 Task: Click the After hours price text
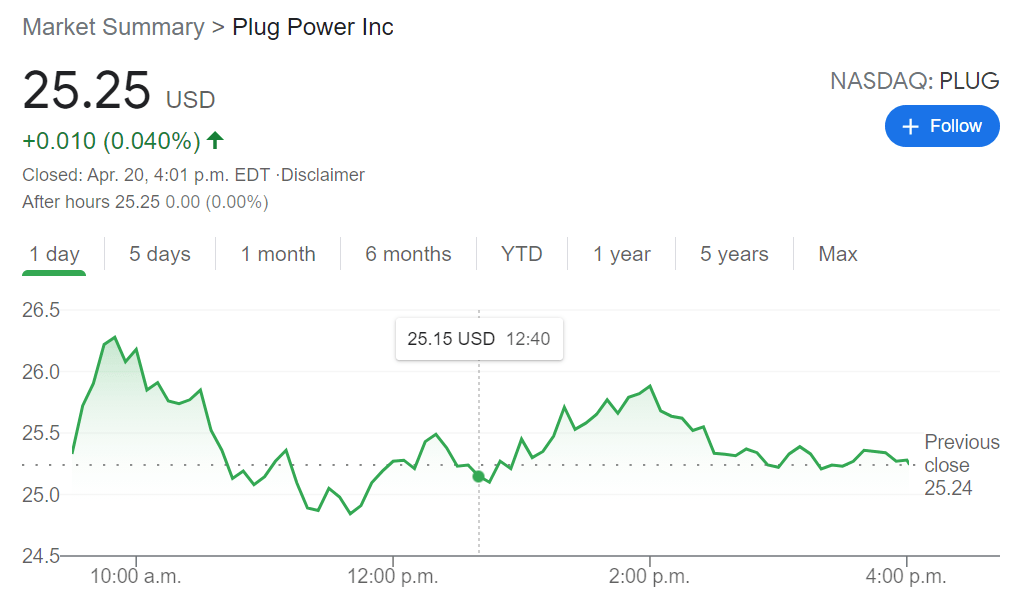145,202
